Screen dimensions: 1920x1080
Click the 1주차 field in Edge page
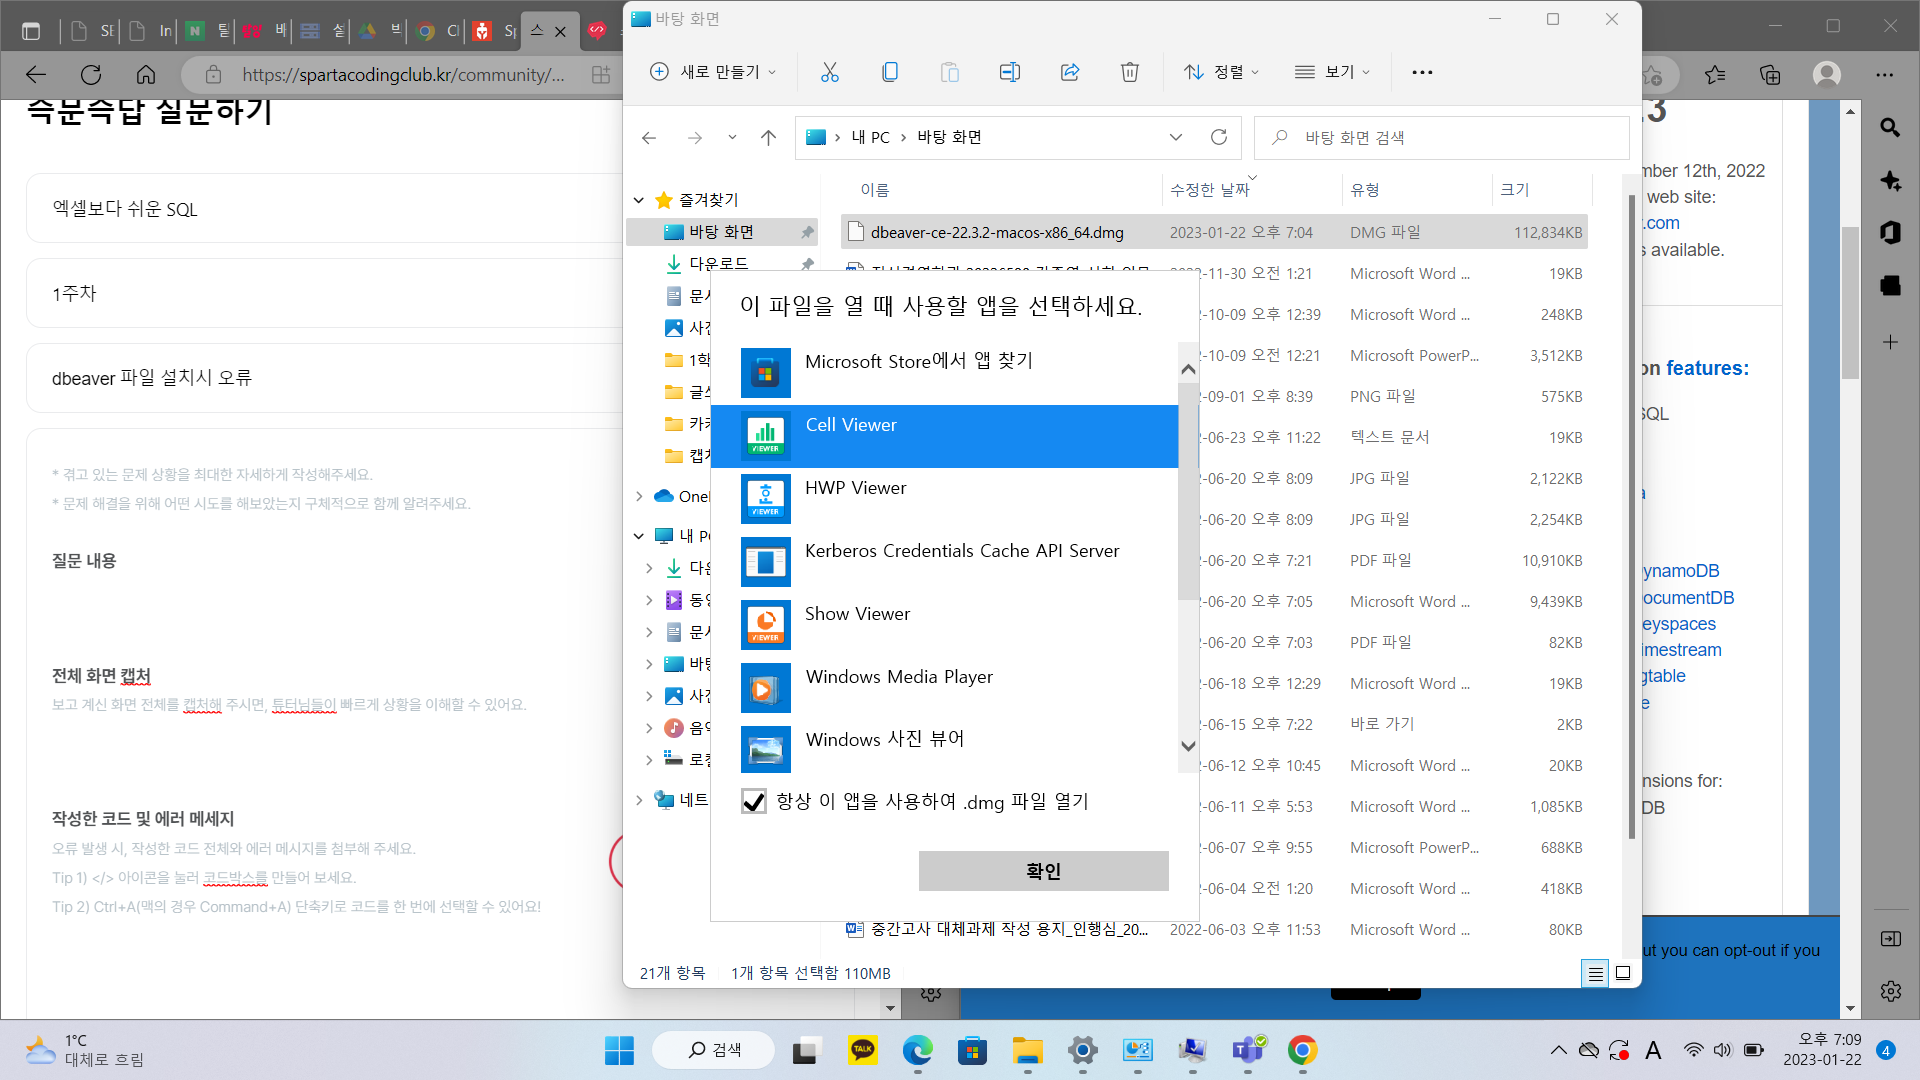[x=325, y=293]
